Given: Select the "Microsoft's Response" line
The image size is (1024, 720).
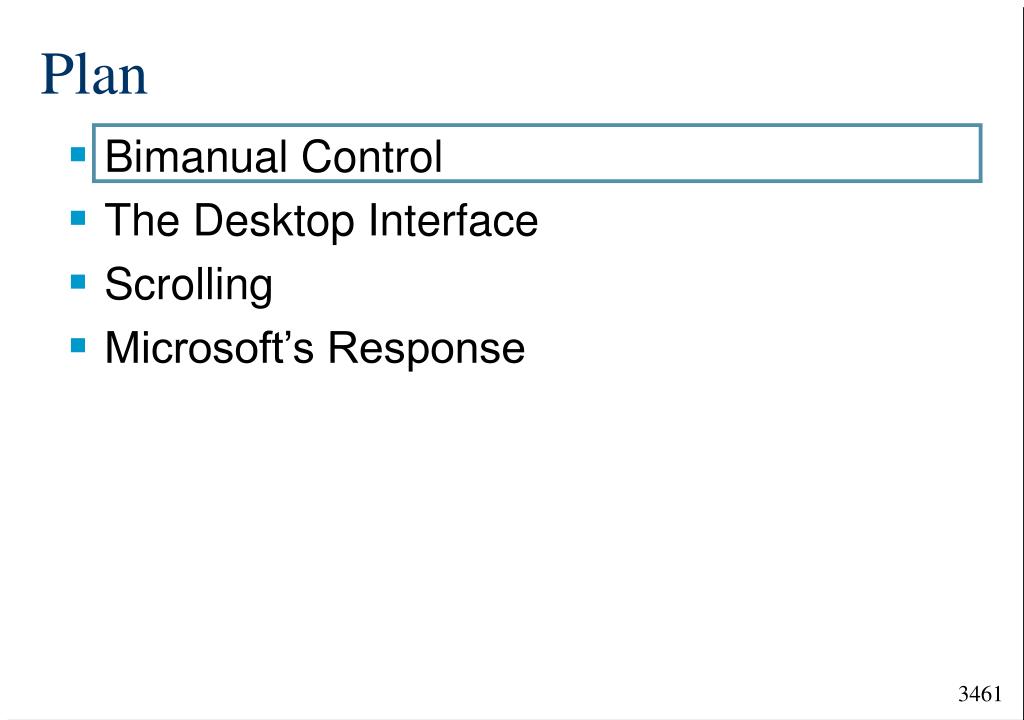Looking at the screenshot, I should [315, 348].
